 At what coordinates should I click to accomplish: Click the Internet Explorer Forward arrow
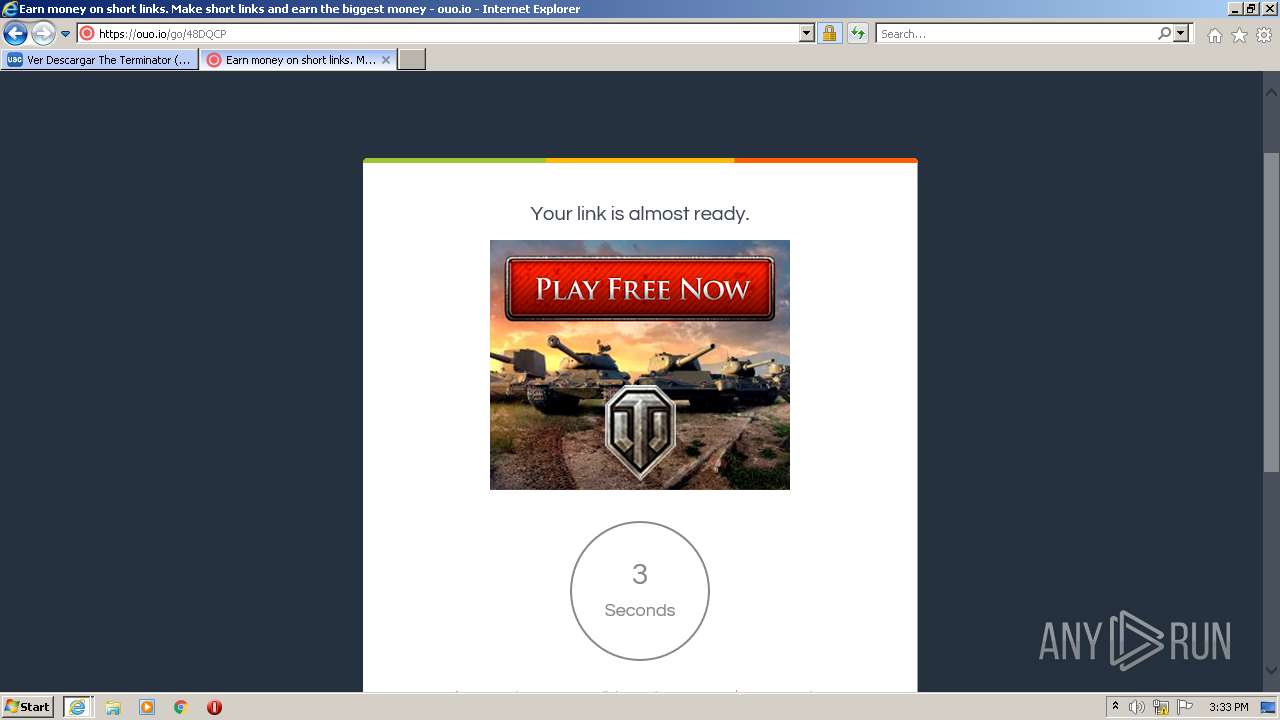click(x=42, y=33)
